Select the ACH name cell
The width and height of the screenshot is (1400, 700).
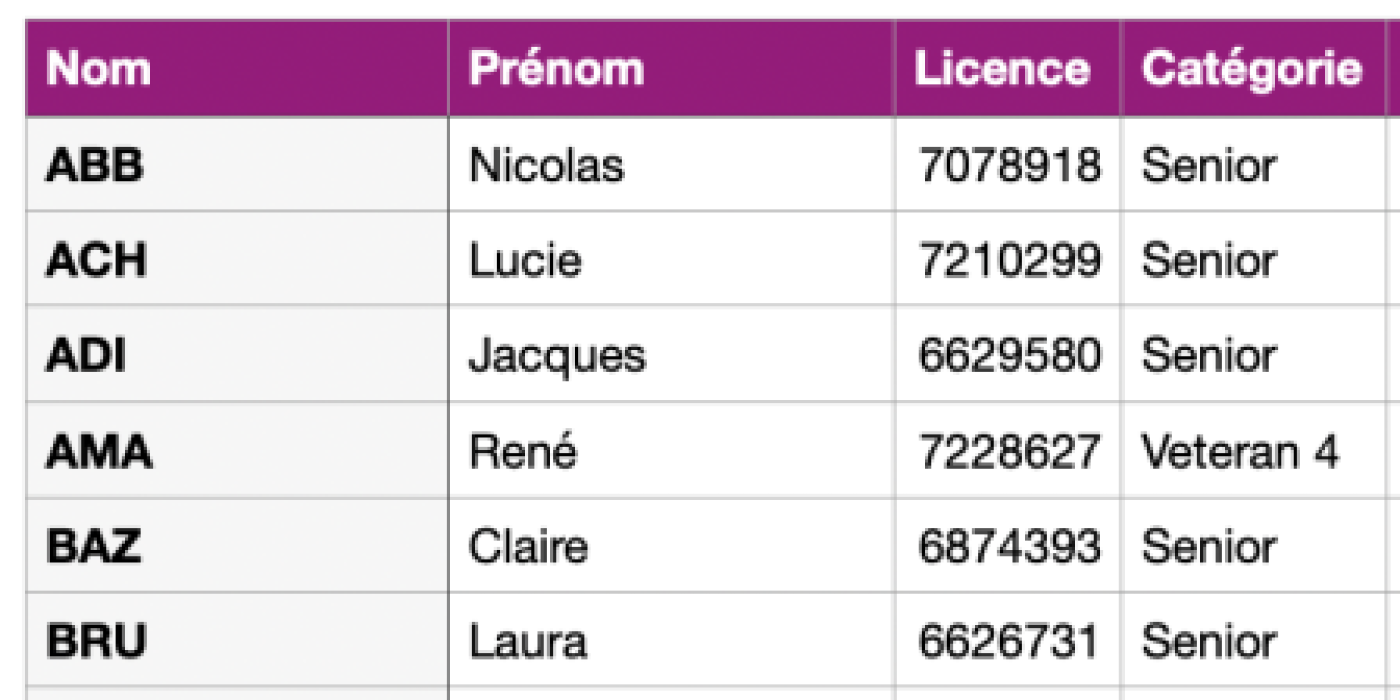click(x=237, y=259)
